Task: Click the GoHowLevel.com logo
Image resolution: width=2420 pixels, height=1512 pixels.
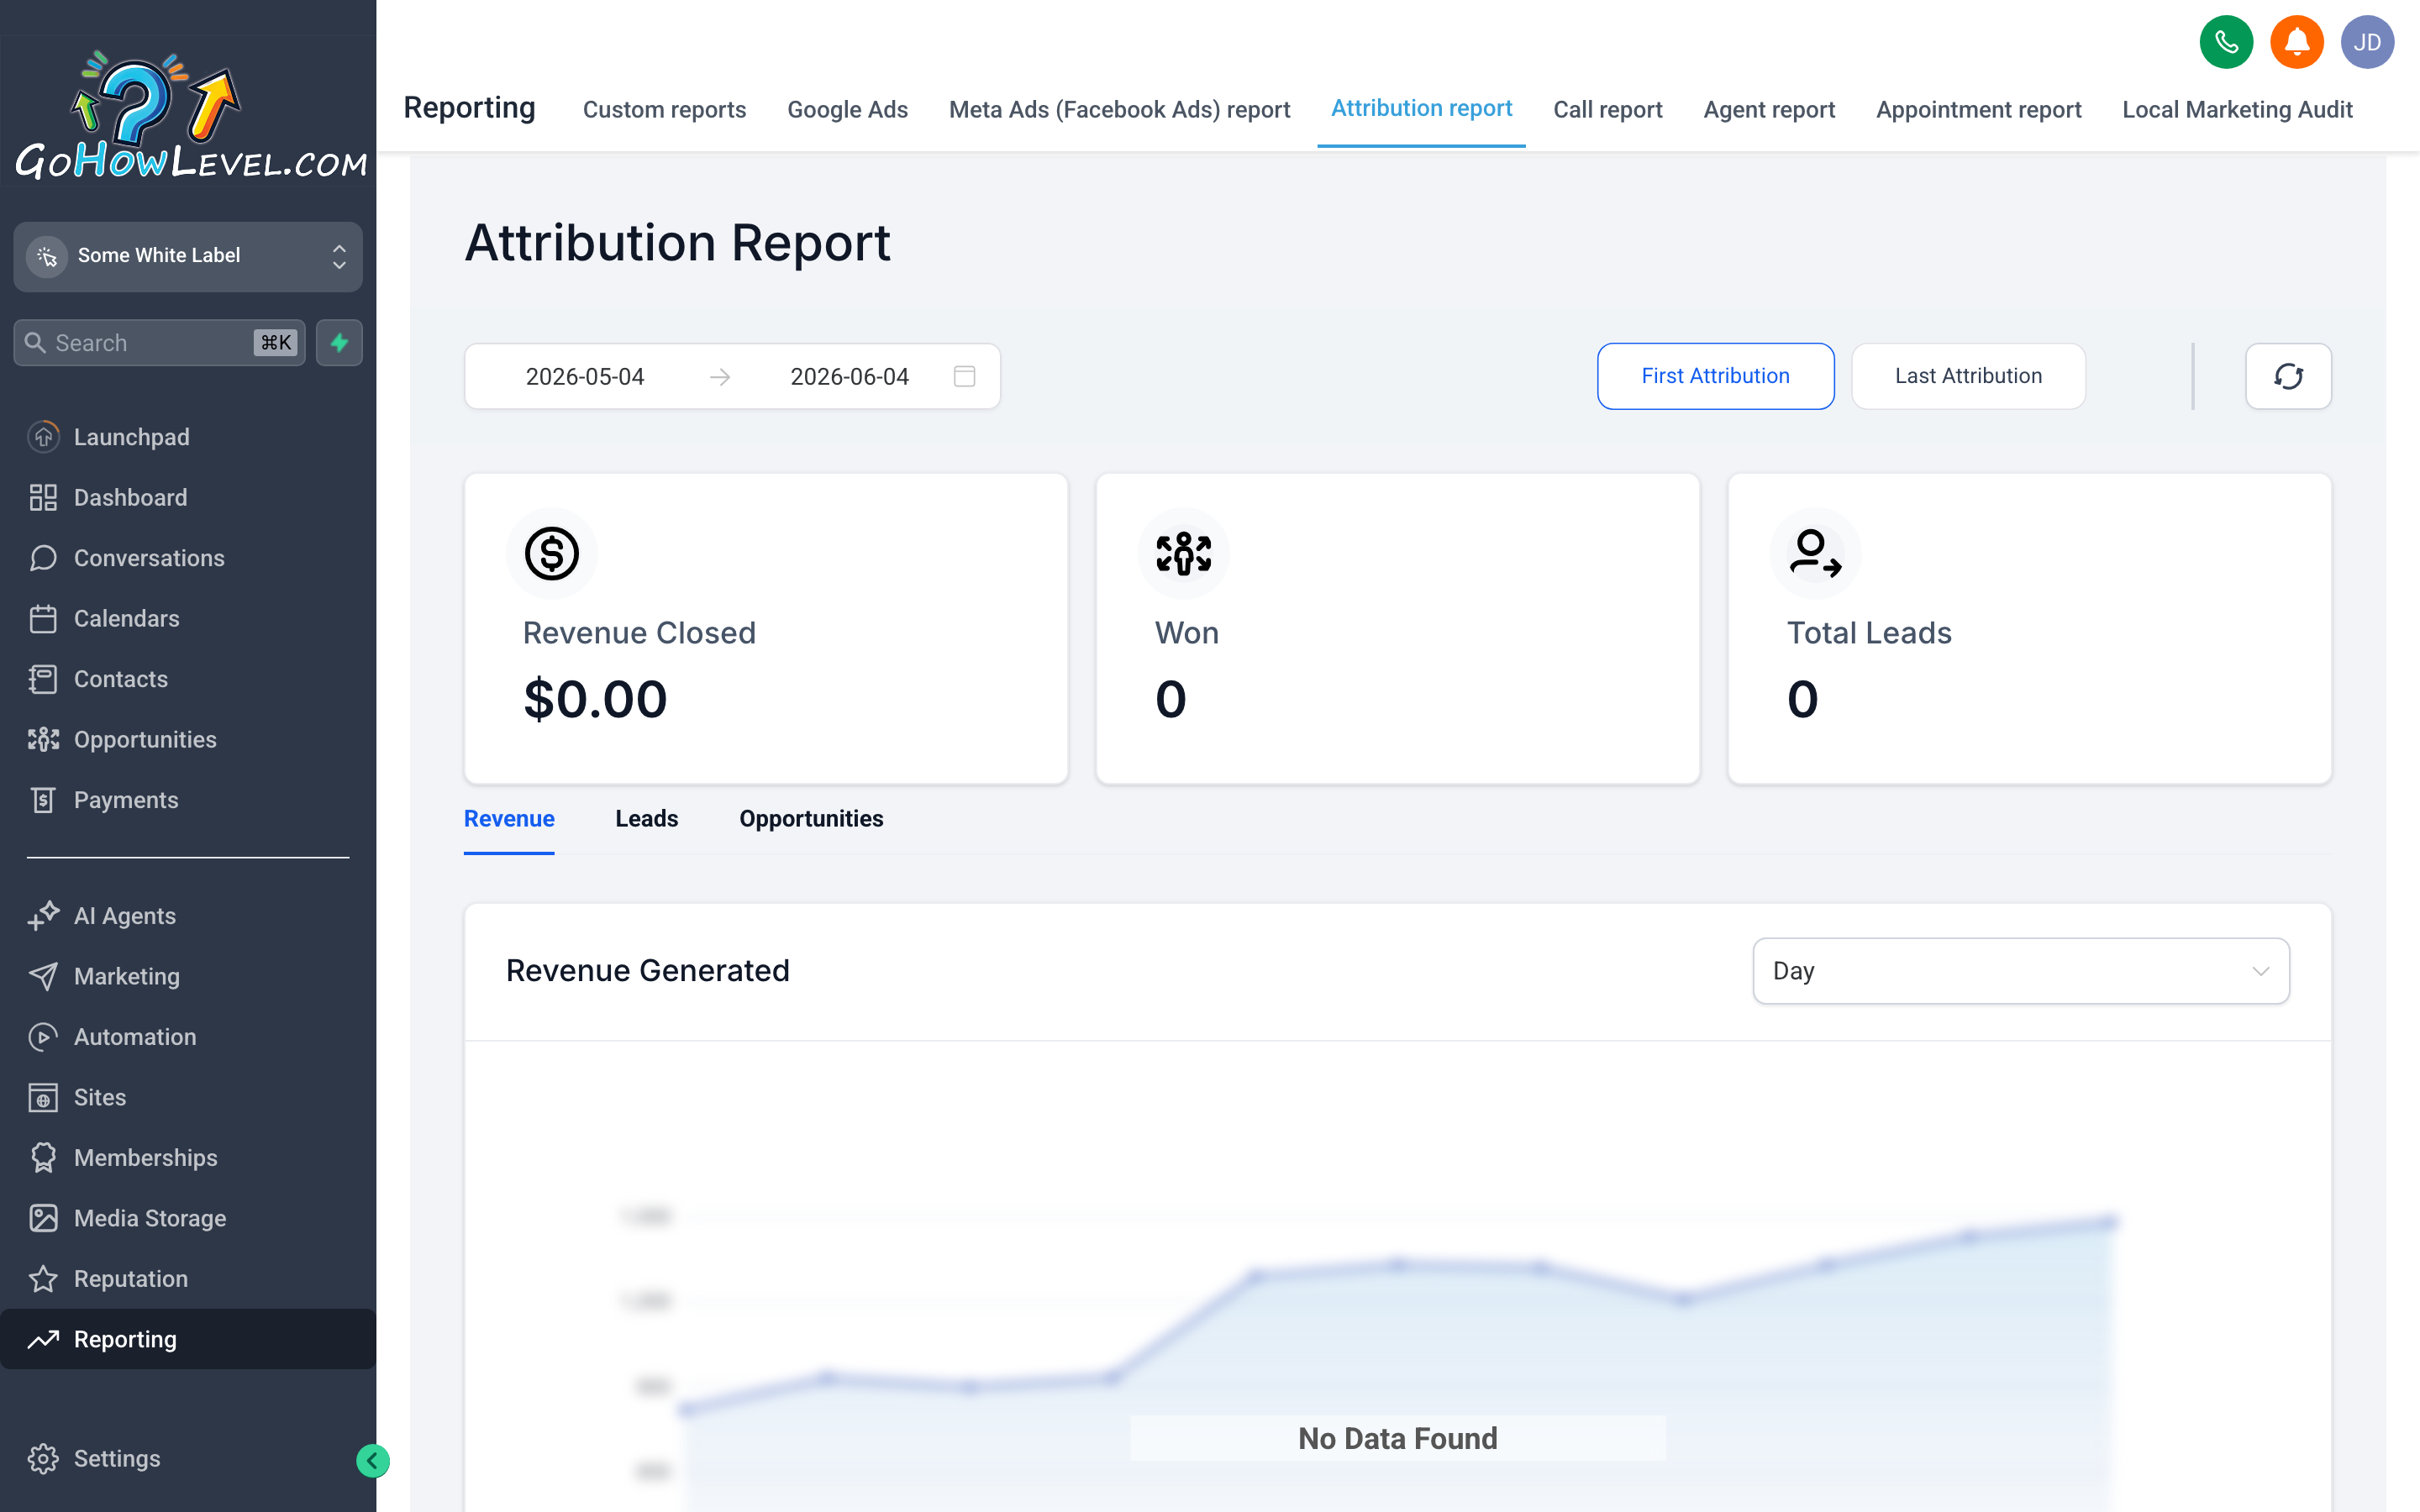Action: click(x=190, y=115)
